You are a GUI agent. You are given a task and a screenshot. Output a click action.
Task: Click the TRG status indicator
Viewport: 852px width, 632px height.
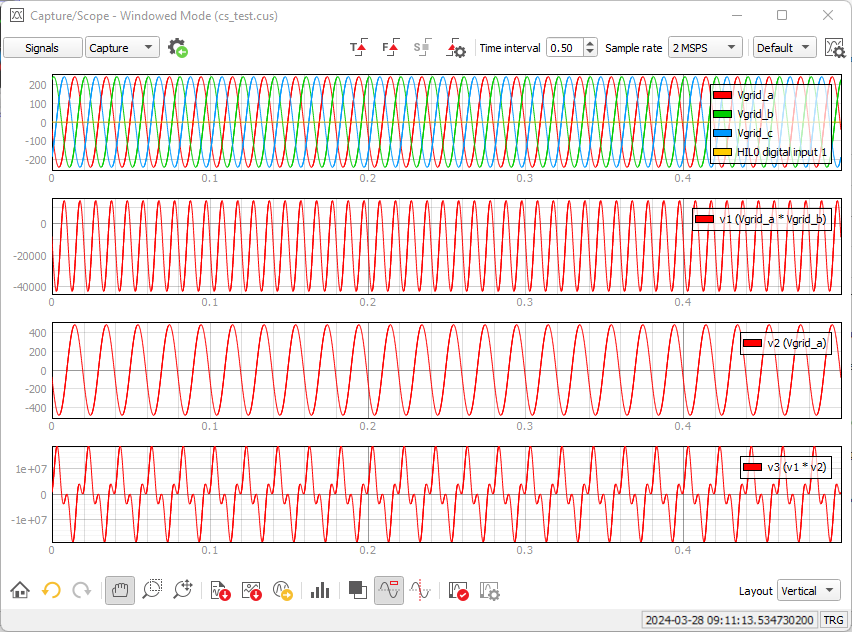tap(833, 620)
